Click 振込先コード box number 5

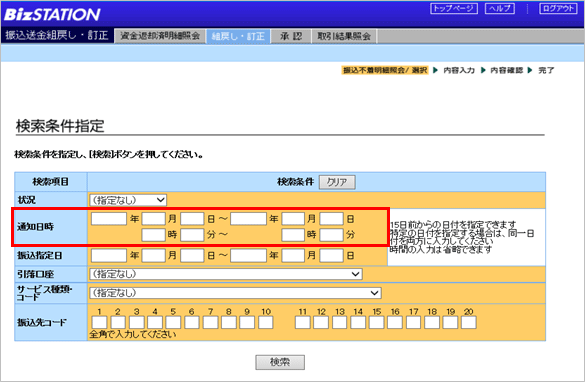173,322
